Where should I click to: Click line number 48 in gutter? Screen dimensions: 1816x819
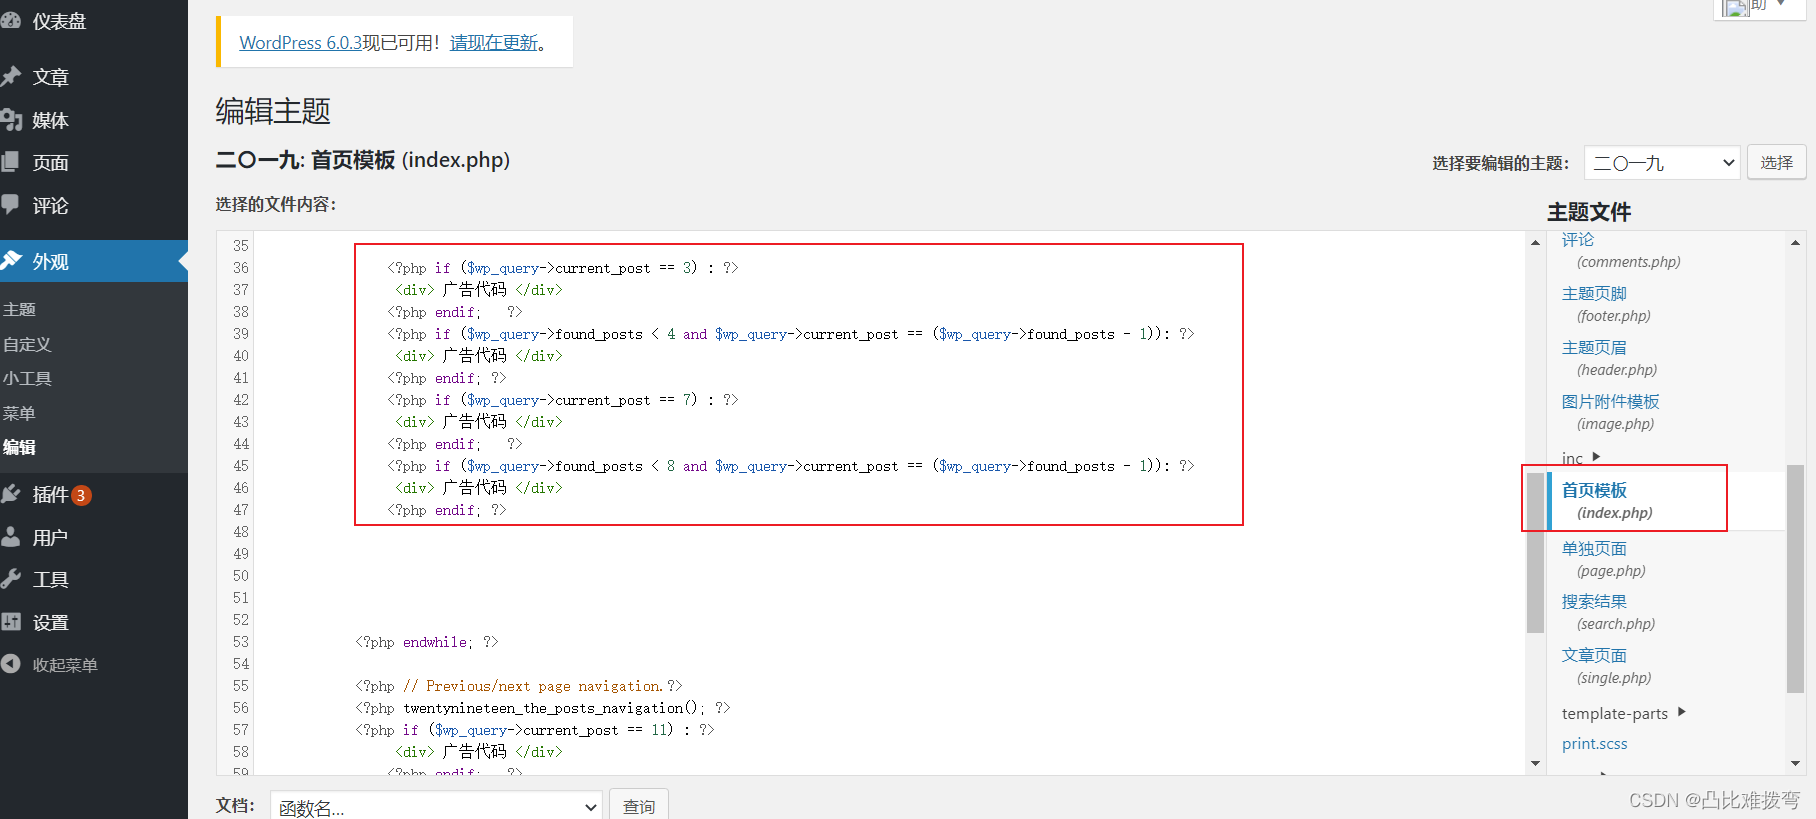pos(240,532)
